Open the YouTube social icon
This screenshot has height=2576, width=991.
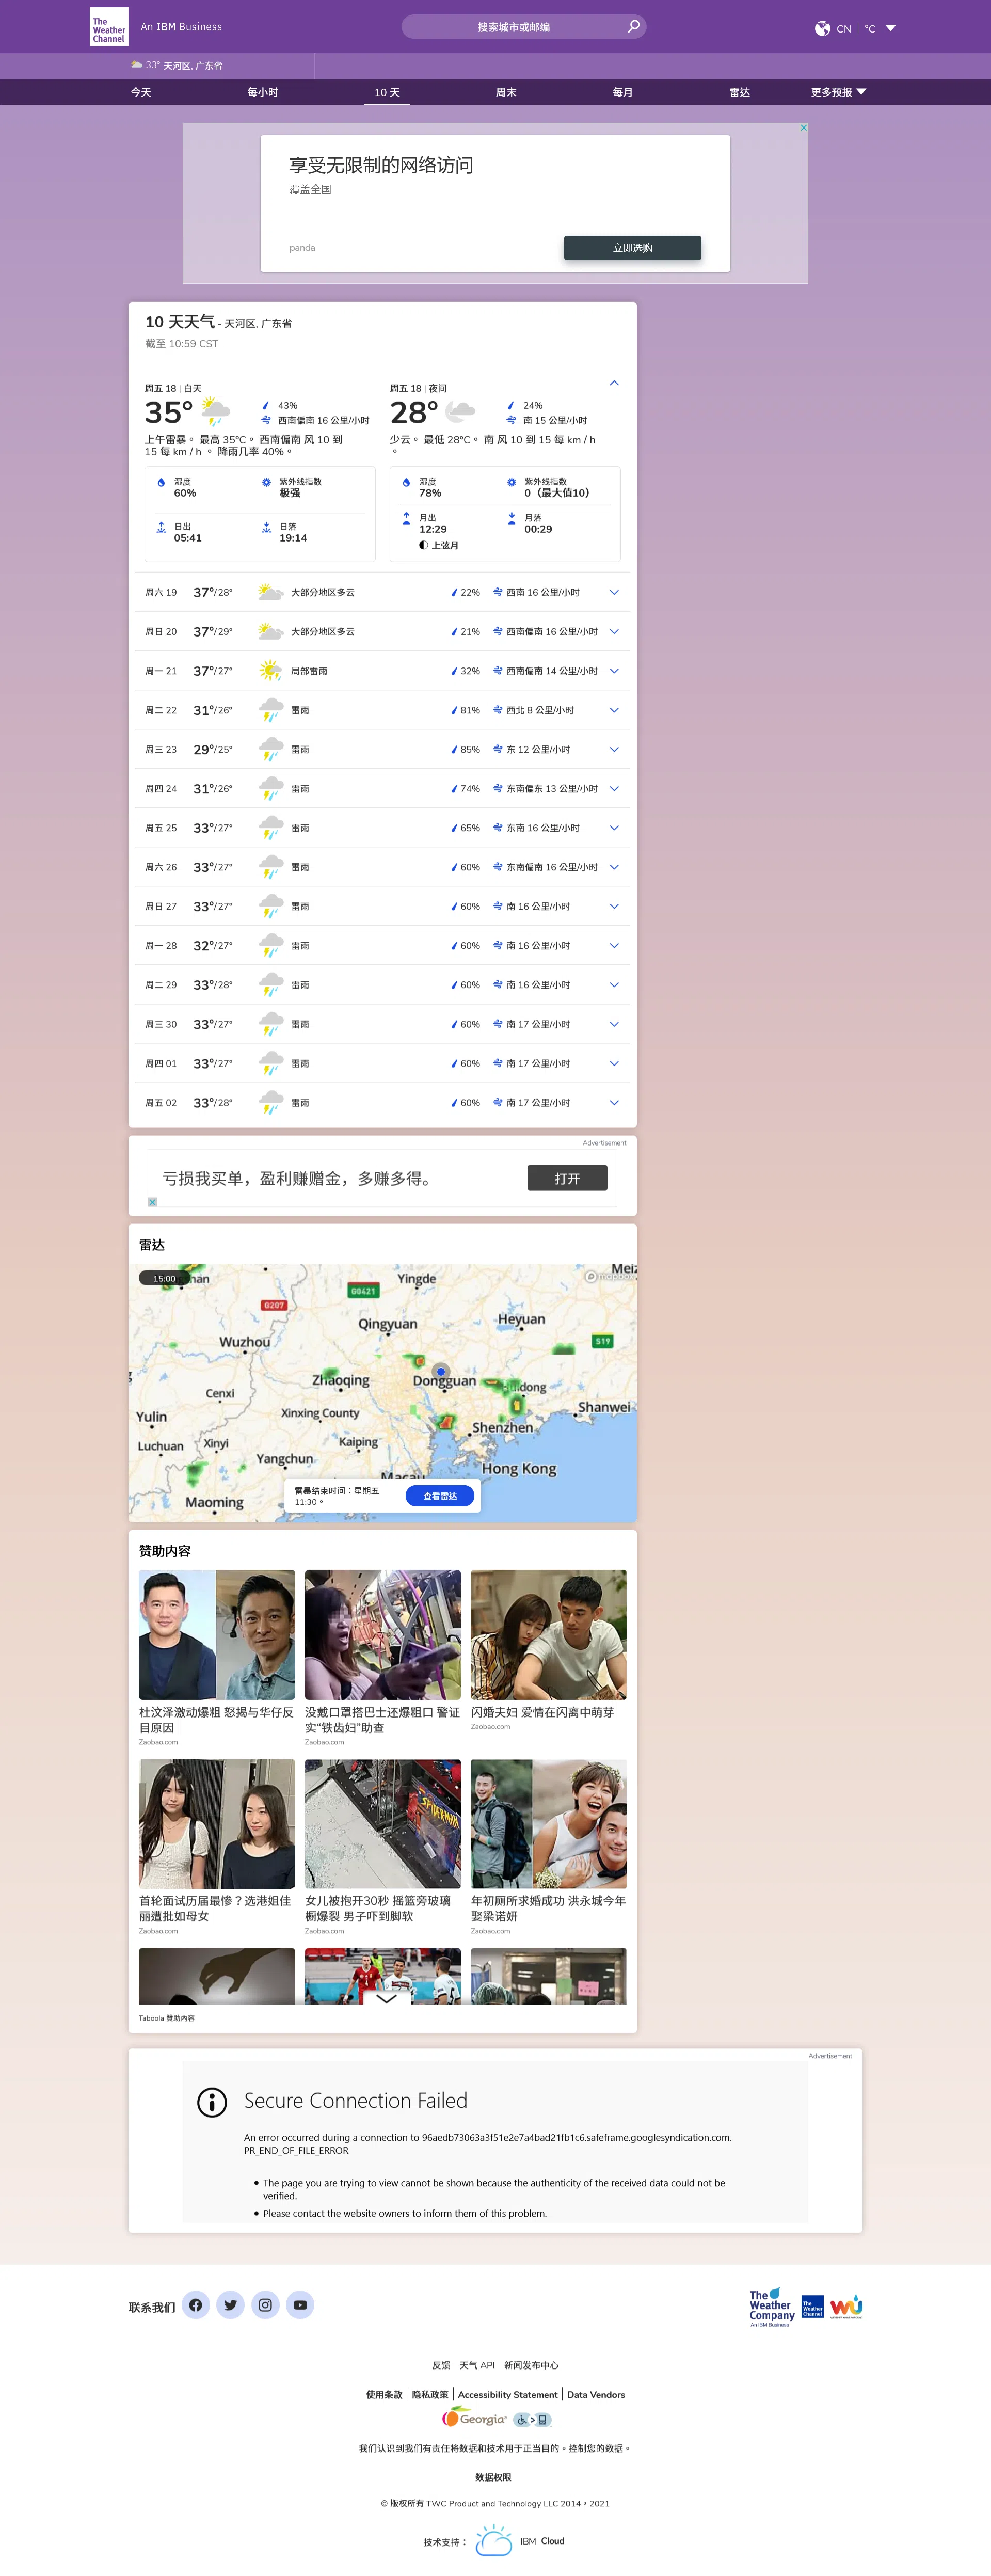point(300,2305)
